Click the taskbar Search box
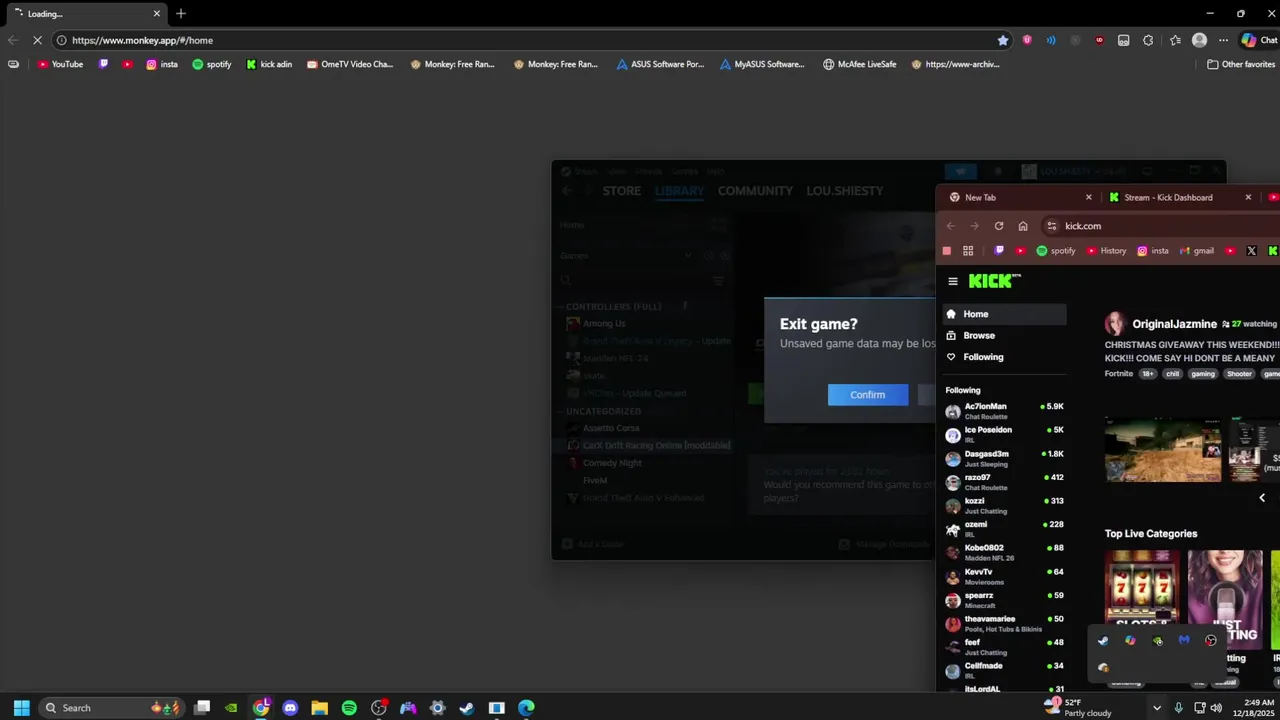The width and height of the screenshot is (1280, 720). tap(110, 708)
